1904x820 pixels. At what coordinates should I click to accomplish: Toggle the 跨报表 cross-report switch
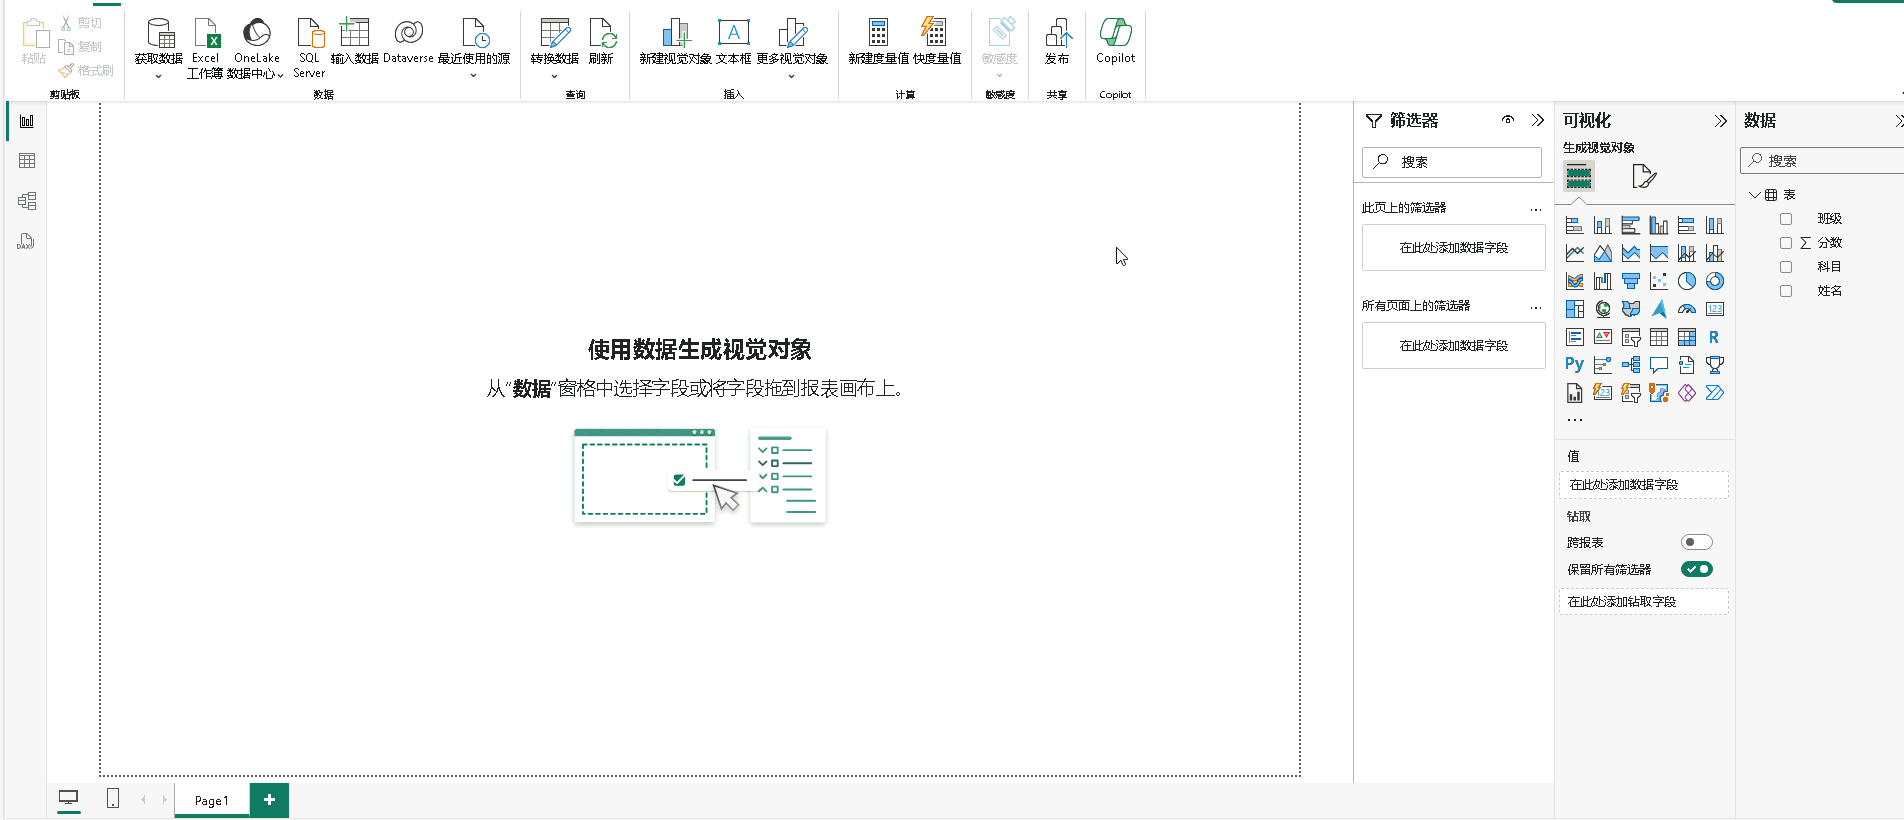pyautogui.click(x=1697, y=542)
